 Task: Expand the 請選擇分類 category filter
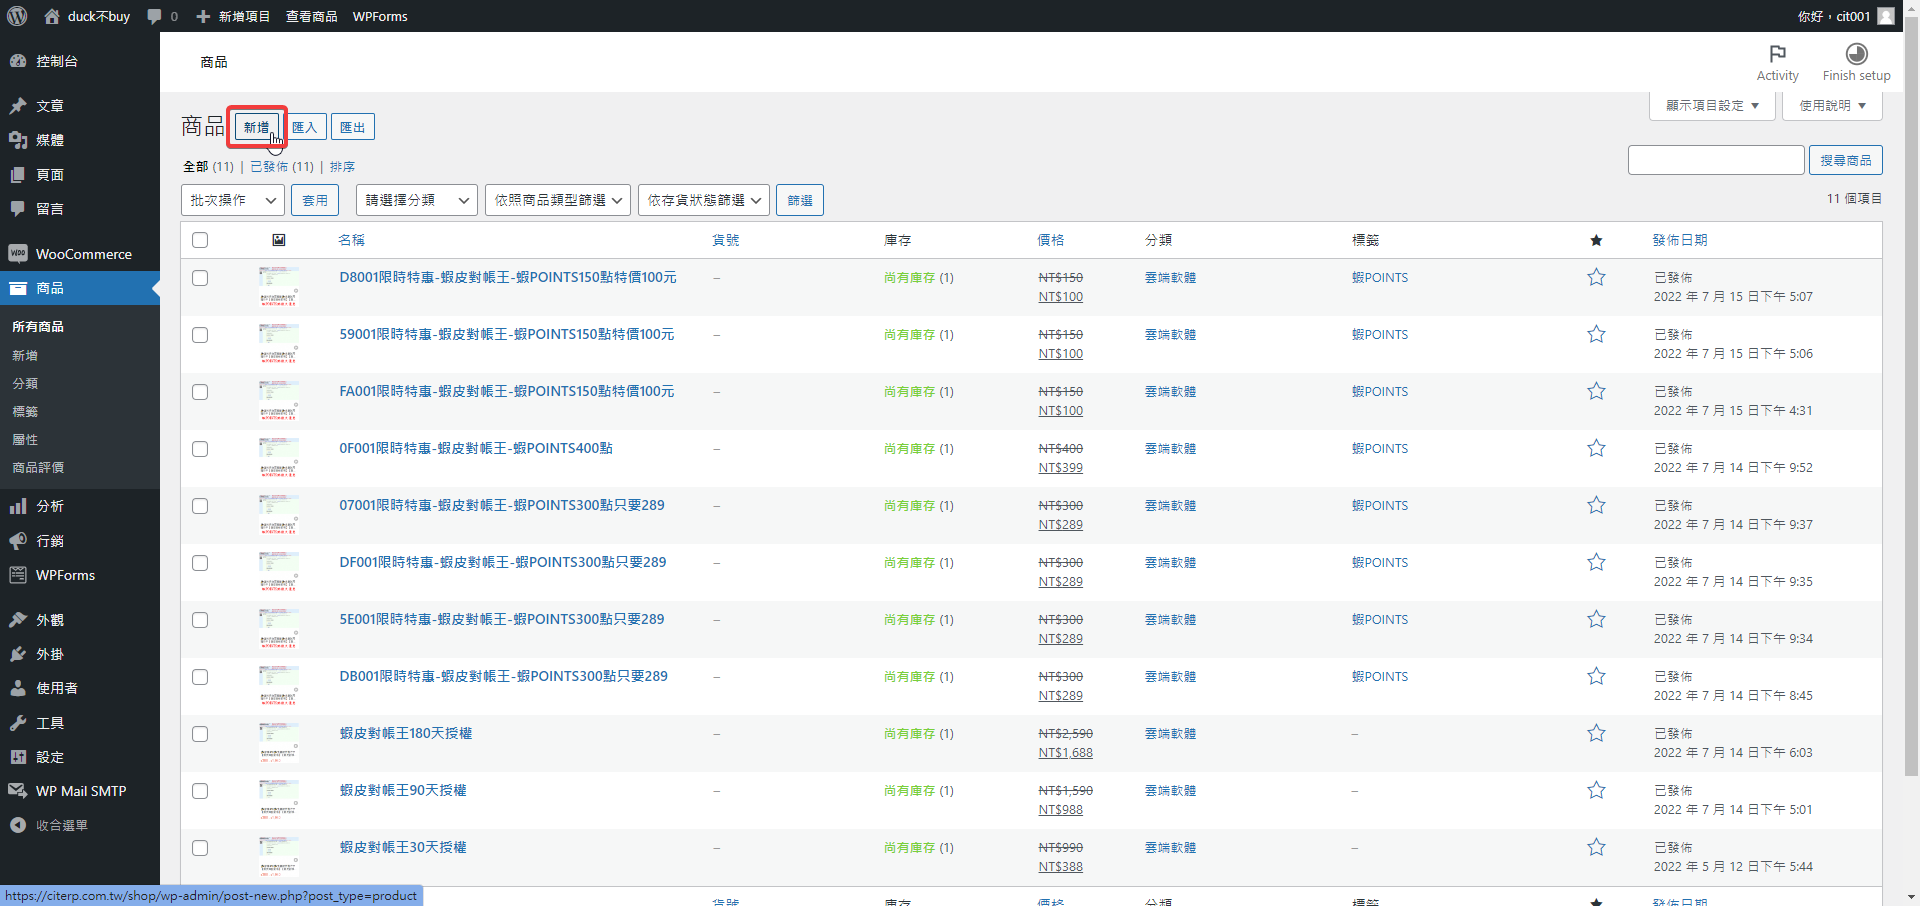[416, 200]
